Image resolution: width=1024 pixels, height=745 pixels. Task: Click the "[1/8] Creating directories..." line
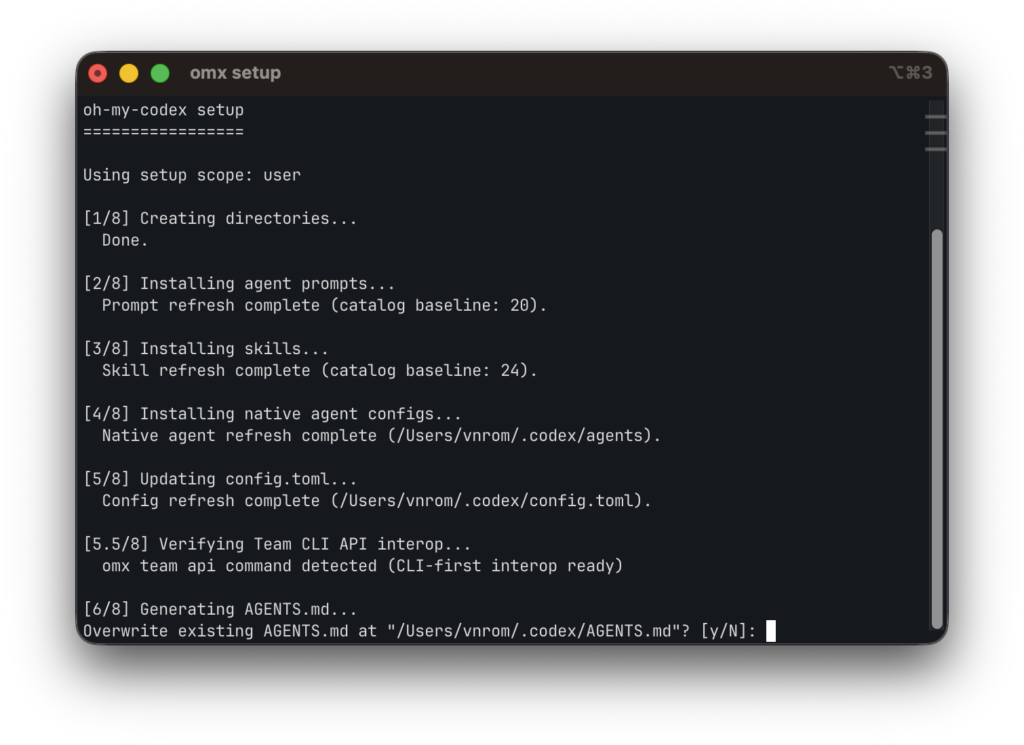(220, 219)
